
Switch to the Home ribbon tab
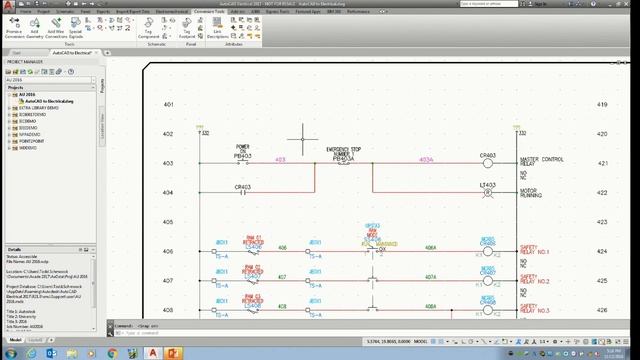(25, 11)
